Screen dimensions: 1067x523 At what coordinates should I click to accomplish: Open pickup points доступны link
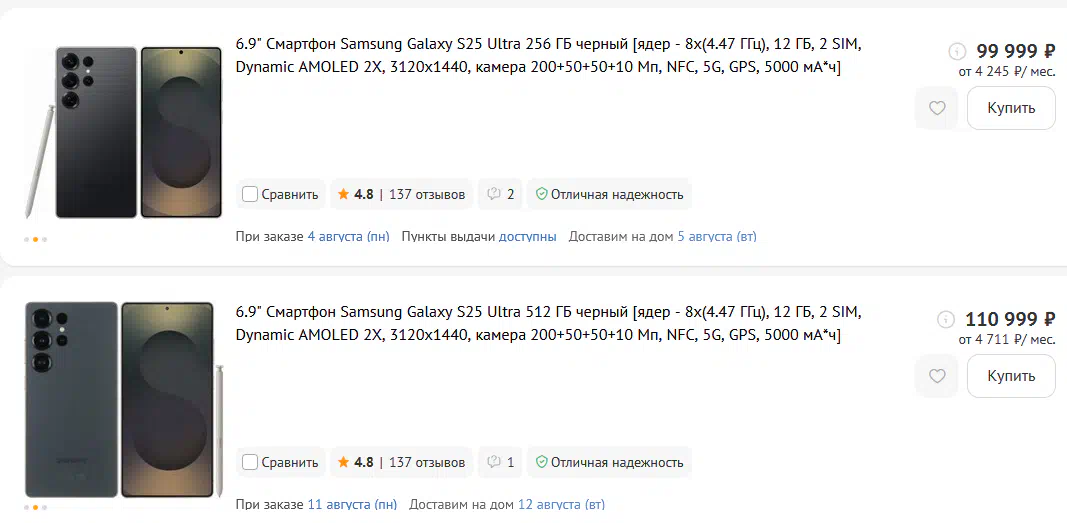[x=527, y=237]
